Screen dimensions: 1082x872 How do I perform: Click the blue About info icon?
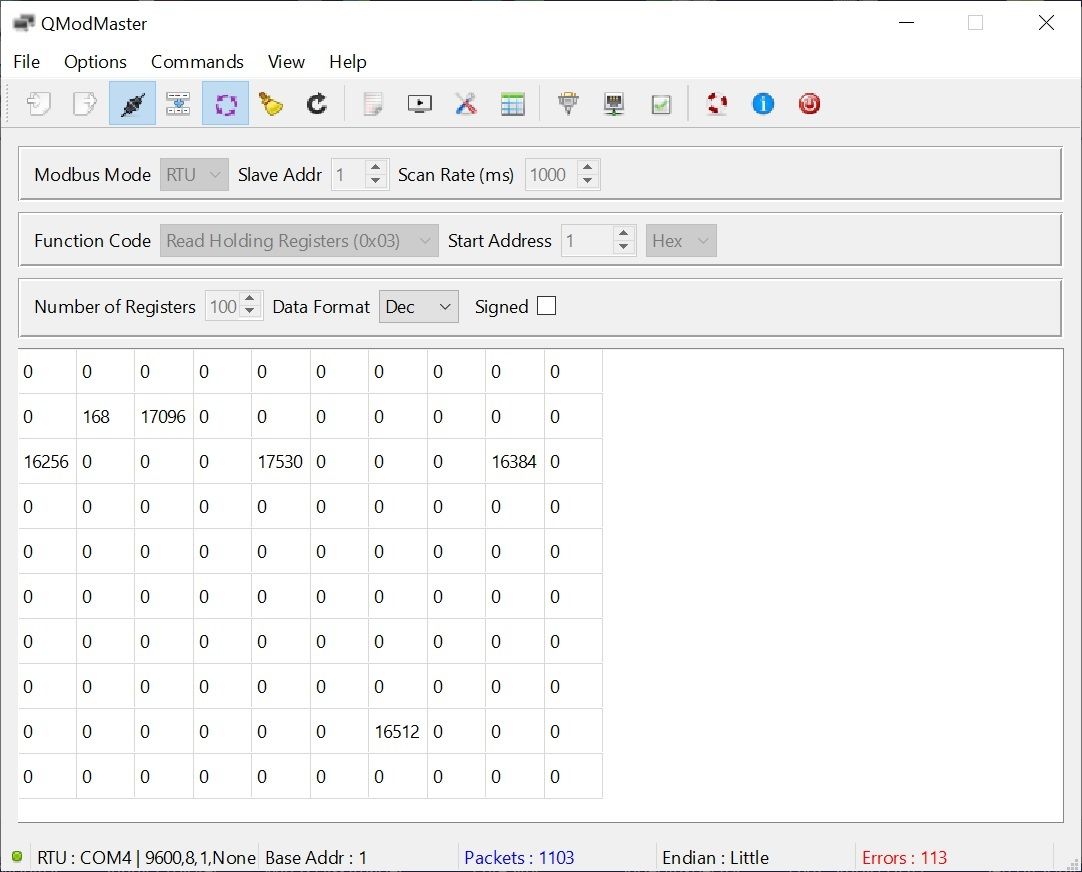tap(763, 103)
